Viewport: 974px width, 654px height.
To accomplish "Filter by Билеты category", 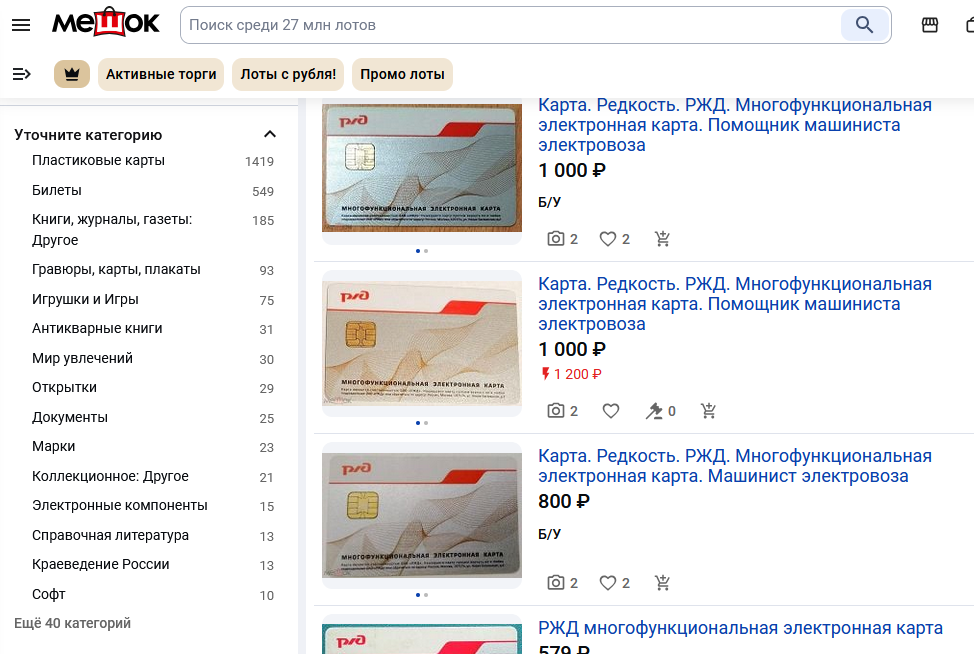I will [x=57, y=190].
